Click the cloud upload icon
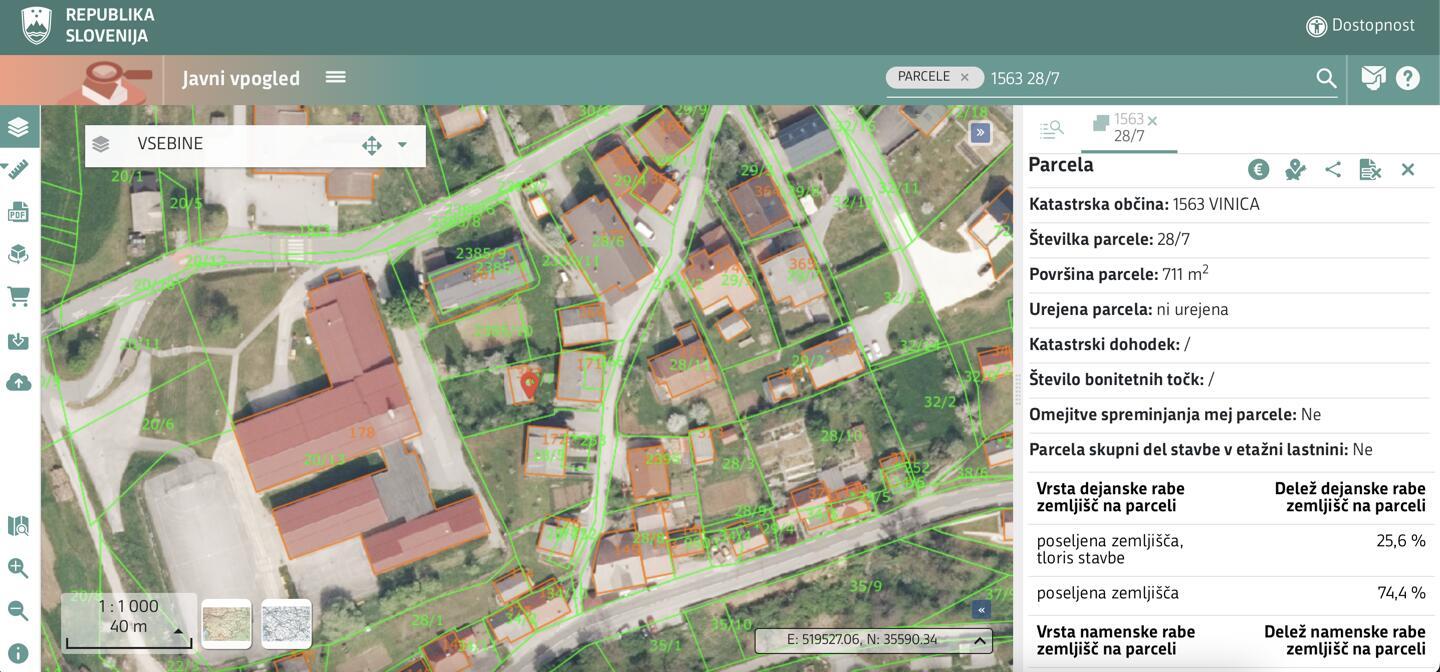1440x672 pixels. click(x=18, y=382)
